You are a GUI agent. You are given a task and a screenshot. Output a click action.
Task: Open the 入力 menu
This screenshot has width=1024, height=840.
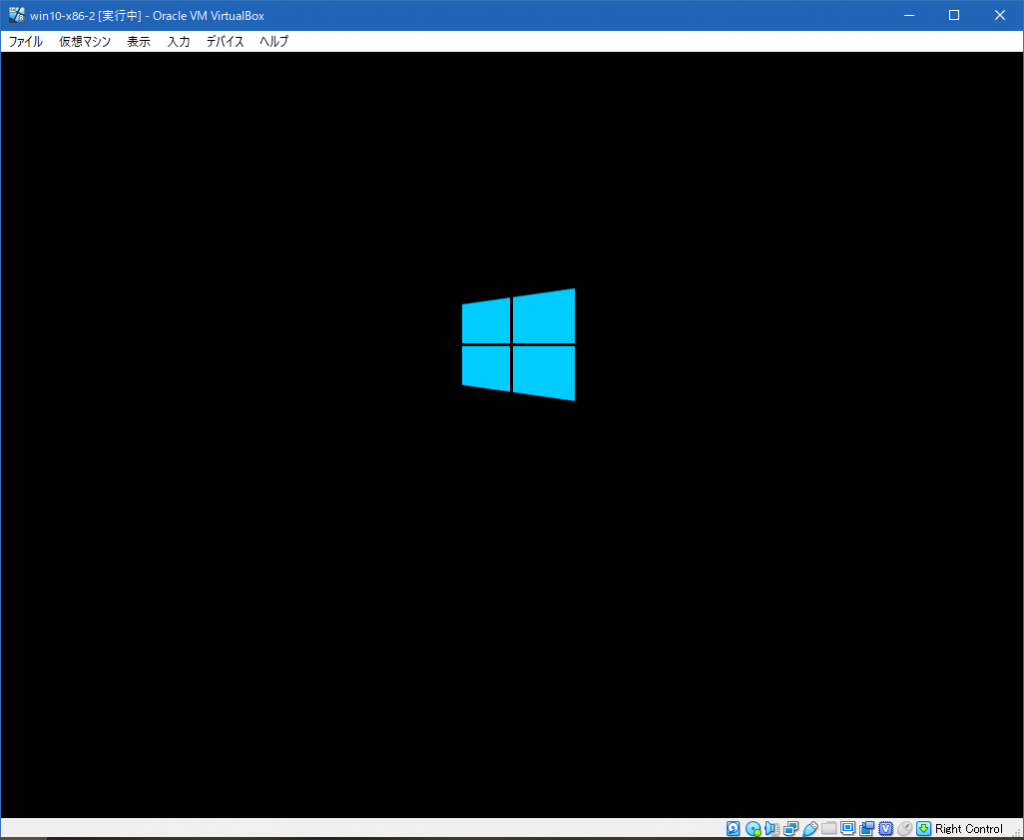[x=178, y=42]
